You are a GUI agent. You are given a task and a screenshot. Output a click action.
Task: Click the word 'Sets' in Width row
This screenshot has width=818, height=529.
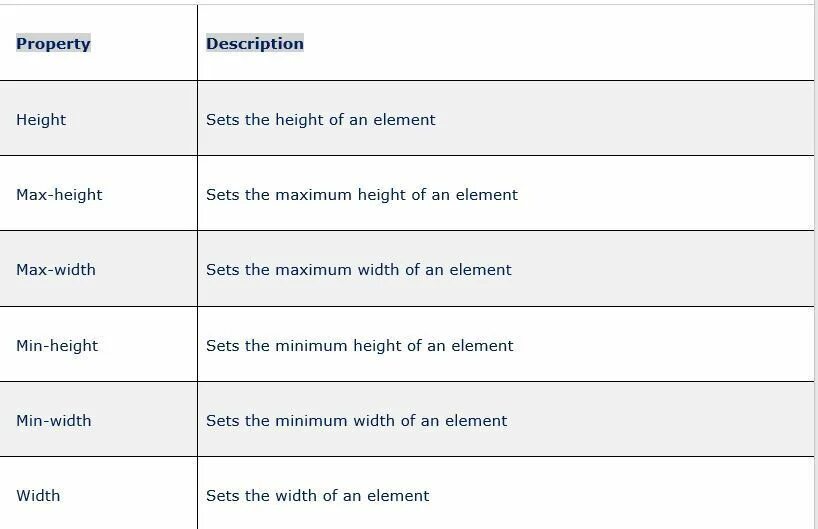click(222, 496)
